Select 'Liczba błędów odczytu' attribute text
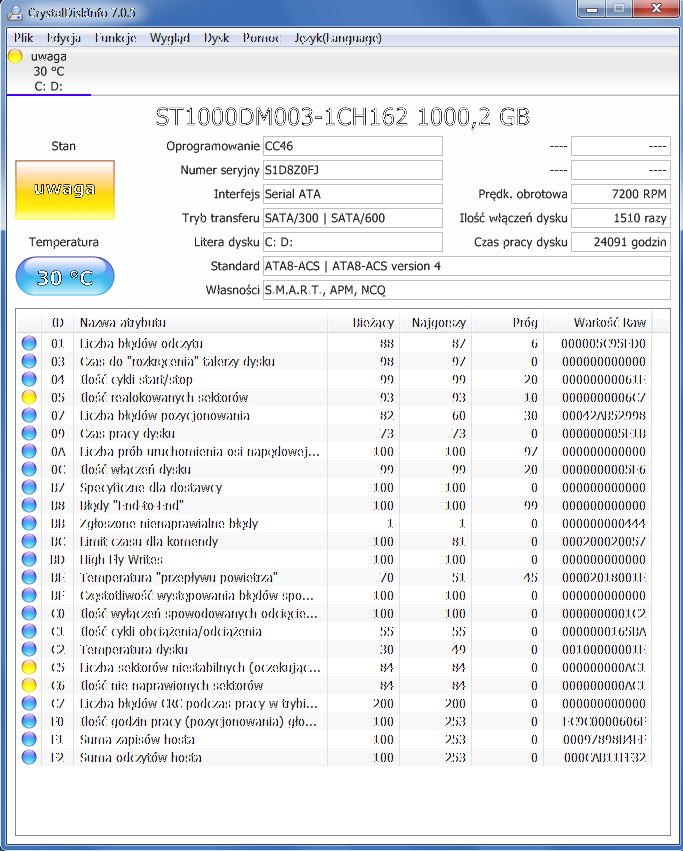Image resolution: width=683 pixels, height=851 pixels. click(141, 343)
